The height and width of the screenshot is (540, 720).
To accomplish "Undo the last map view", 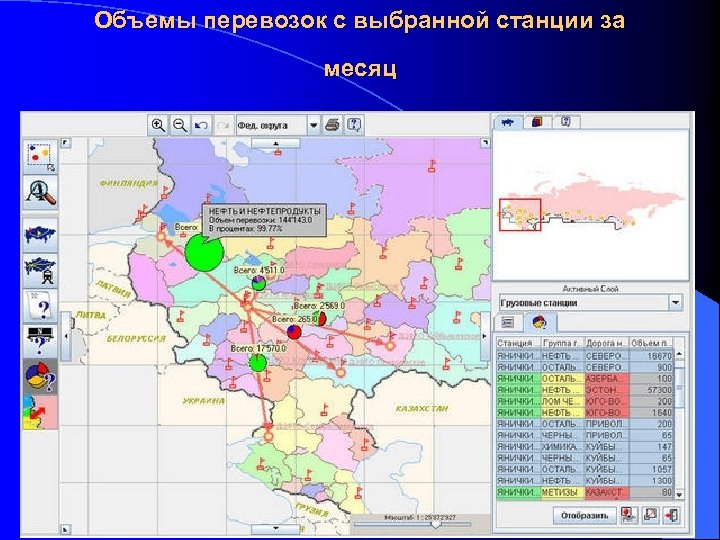I will [201, 125].
